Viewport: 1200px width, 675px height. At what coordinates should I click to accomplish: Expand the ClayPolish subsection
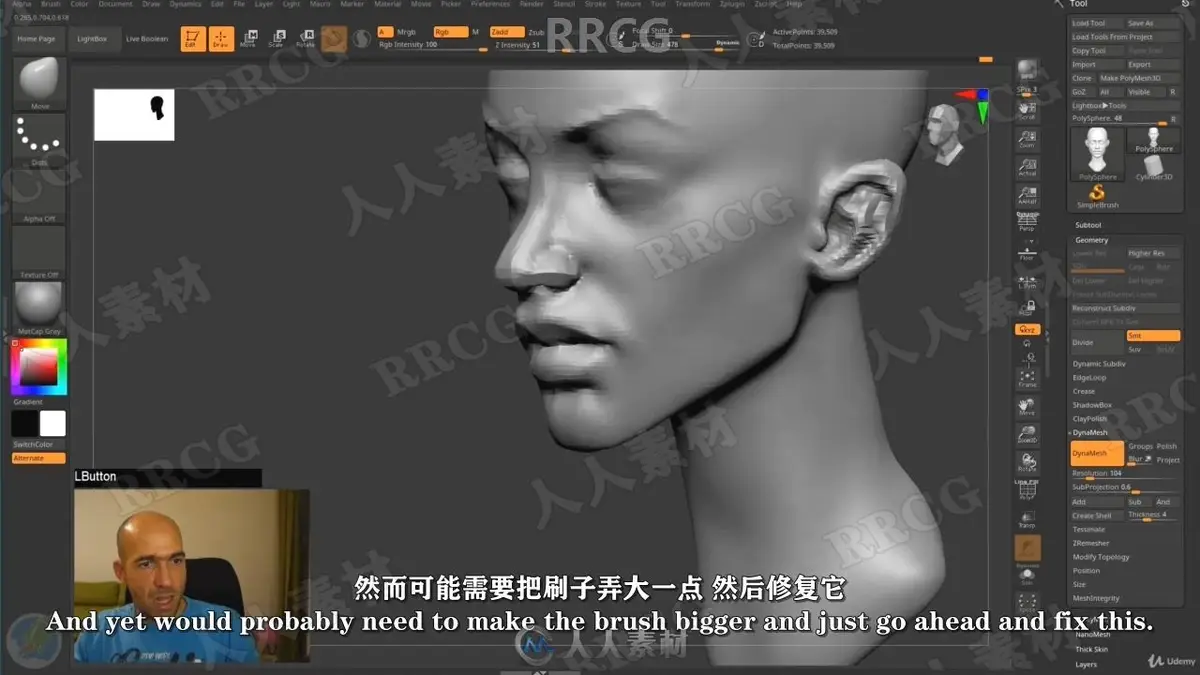point(1090,419)
